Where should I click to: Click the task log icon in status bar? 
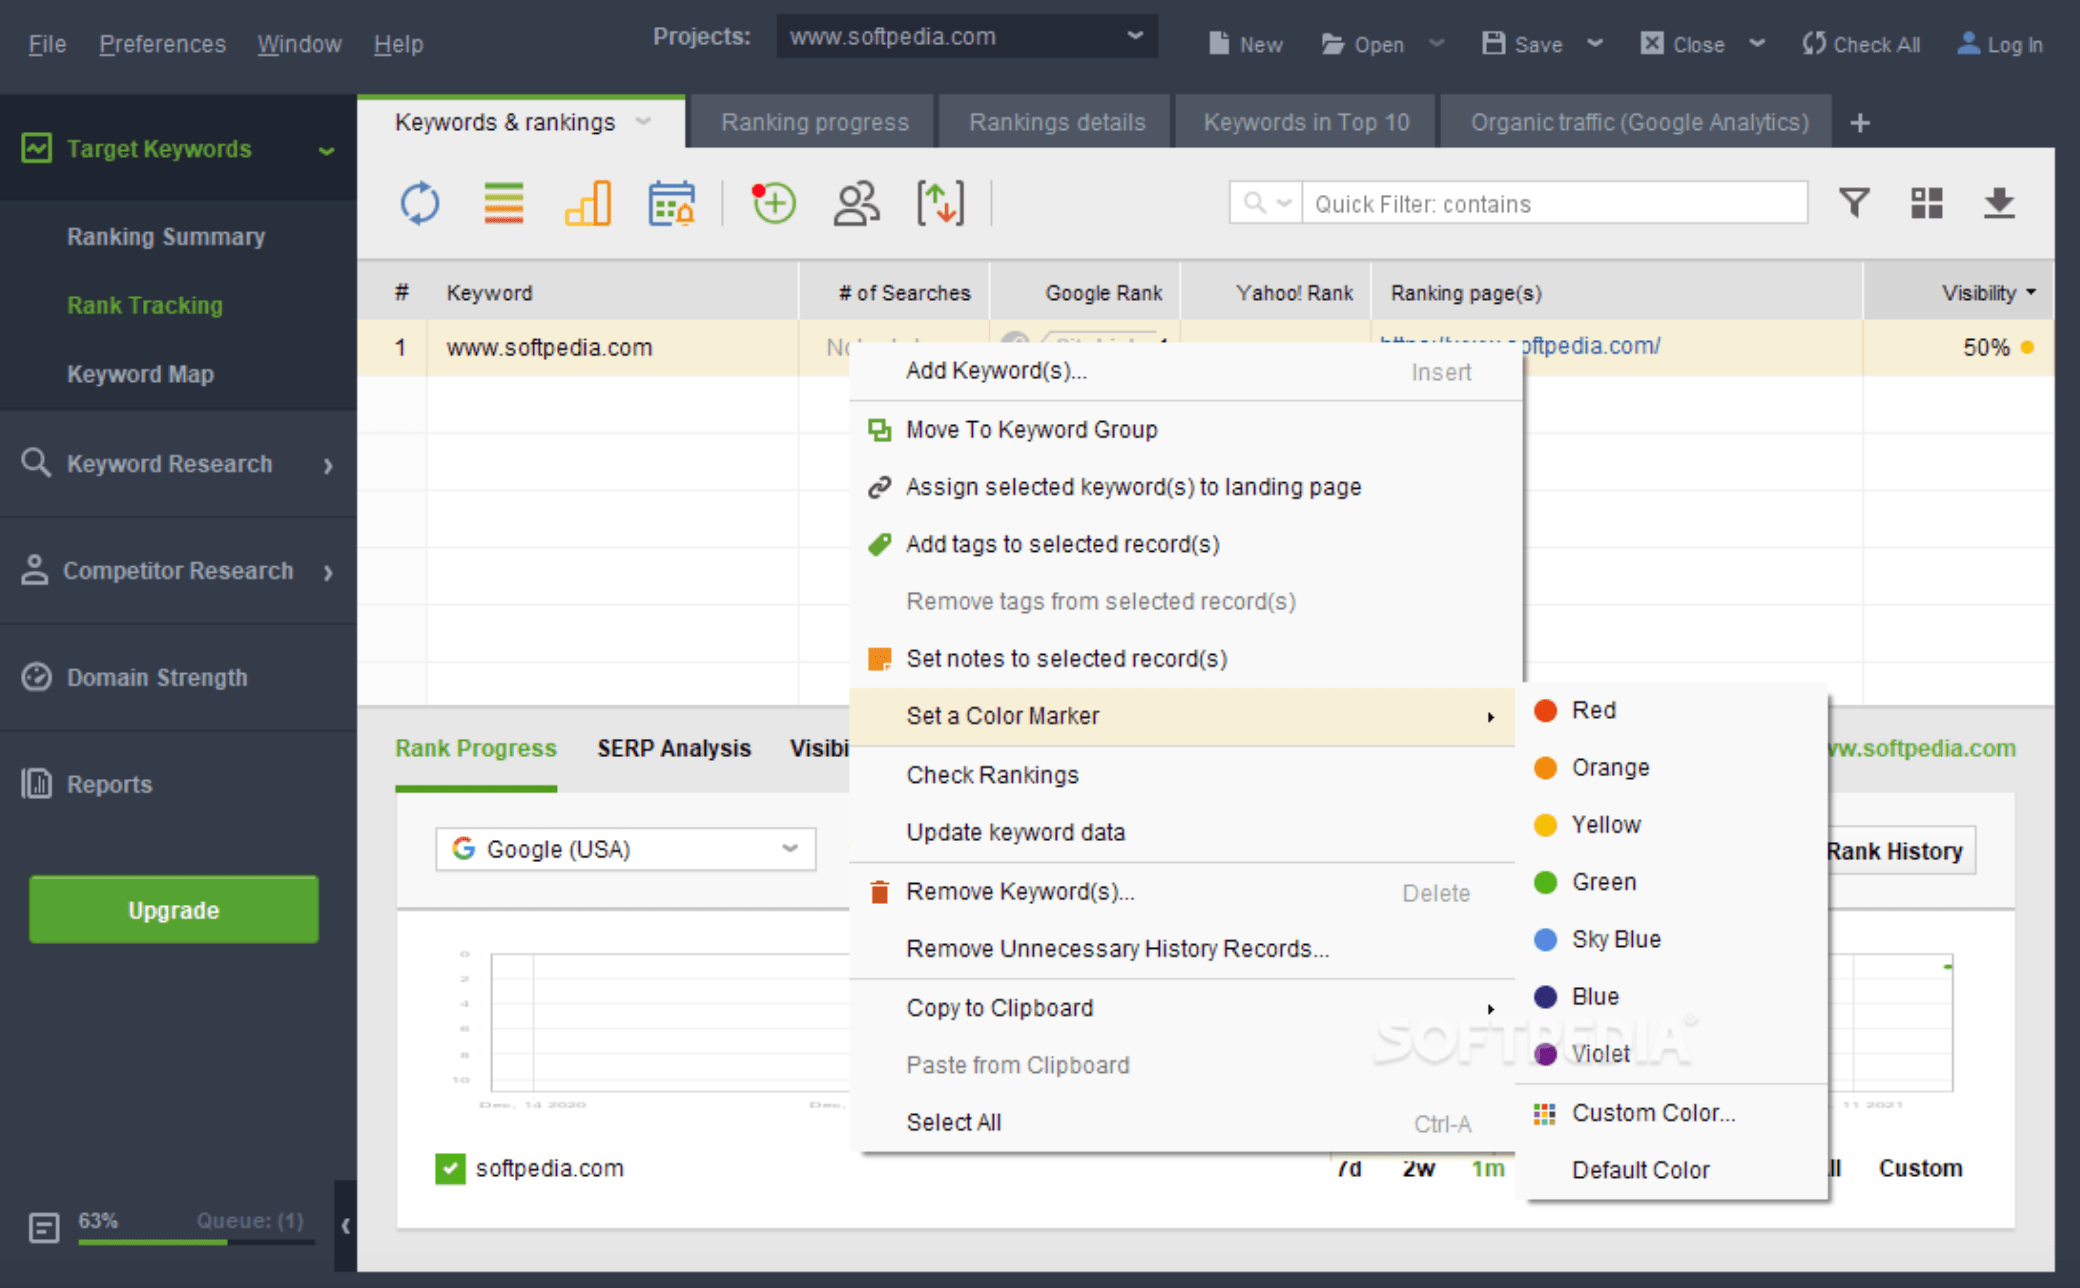point(44,1227)
